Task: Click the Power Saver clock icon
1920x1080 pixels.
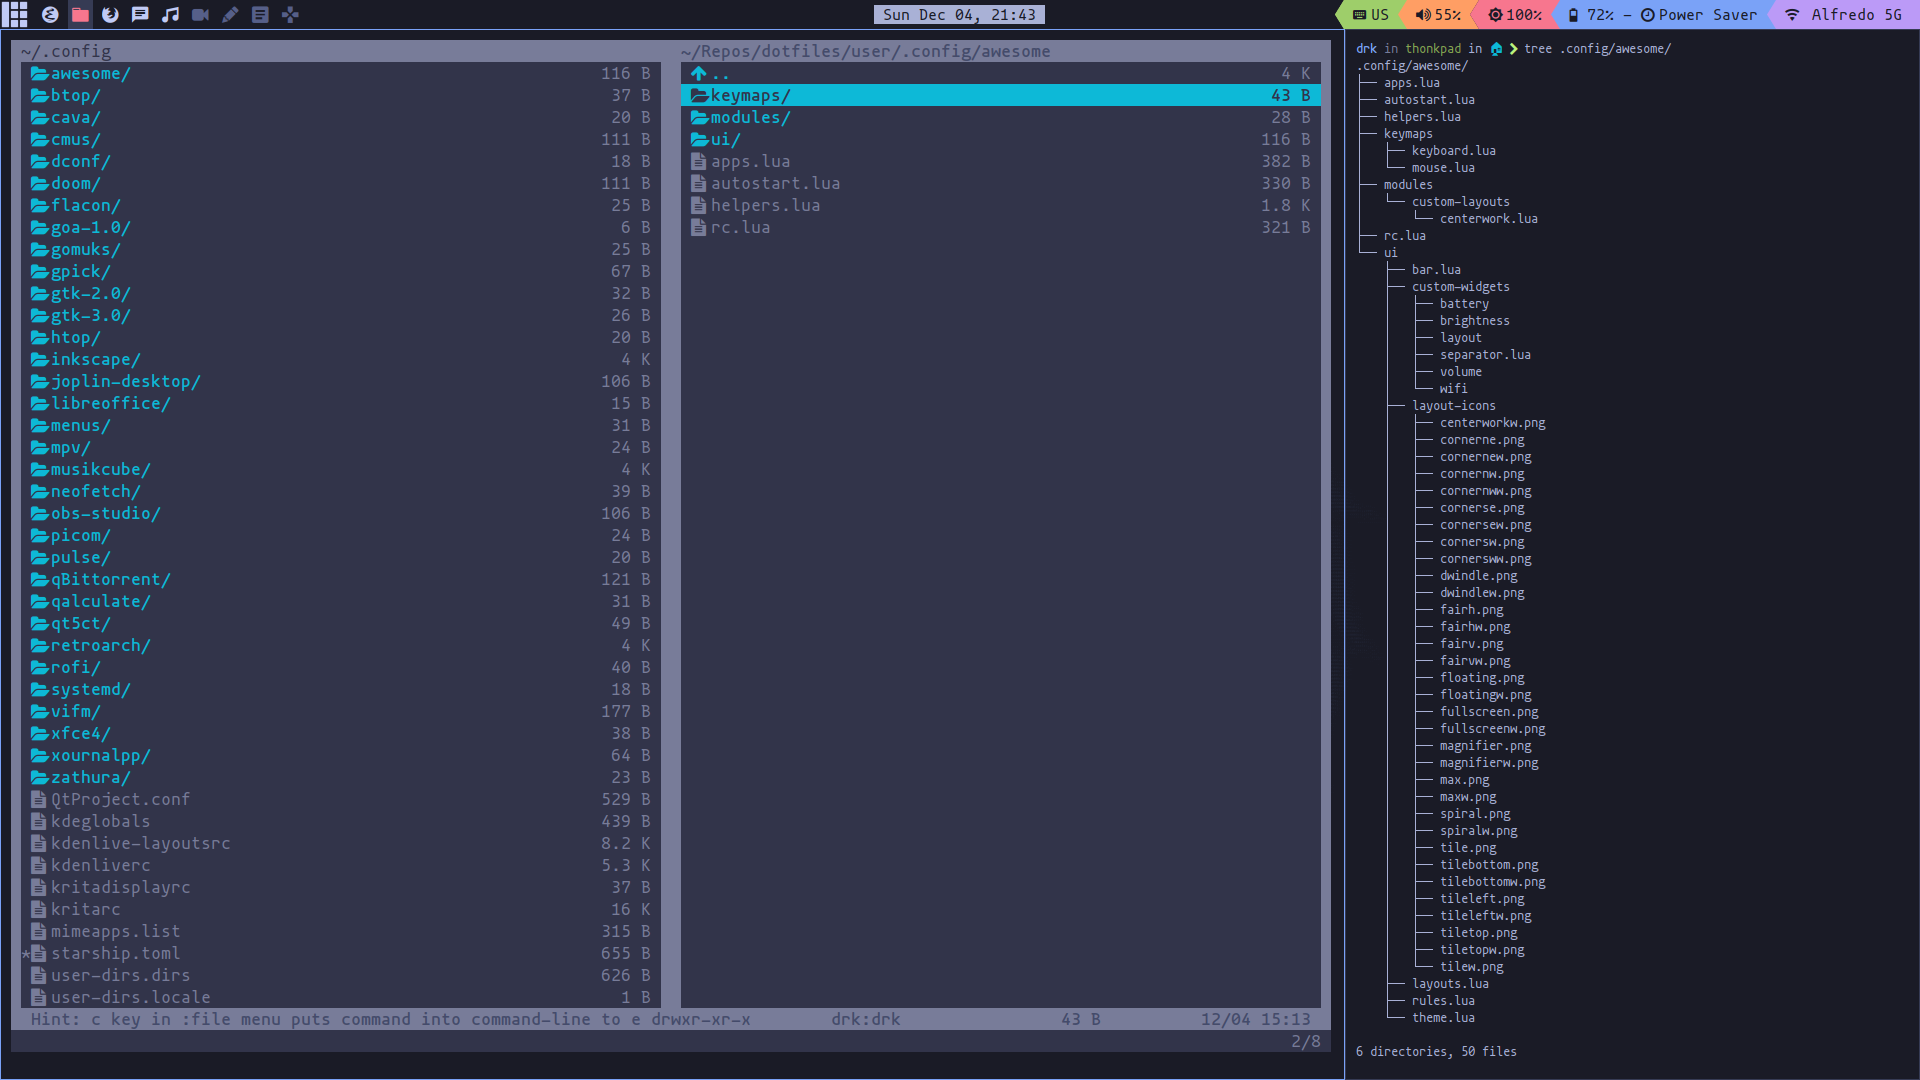Action: [x=1648, y=15]
